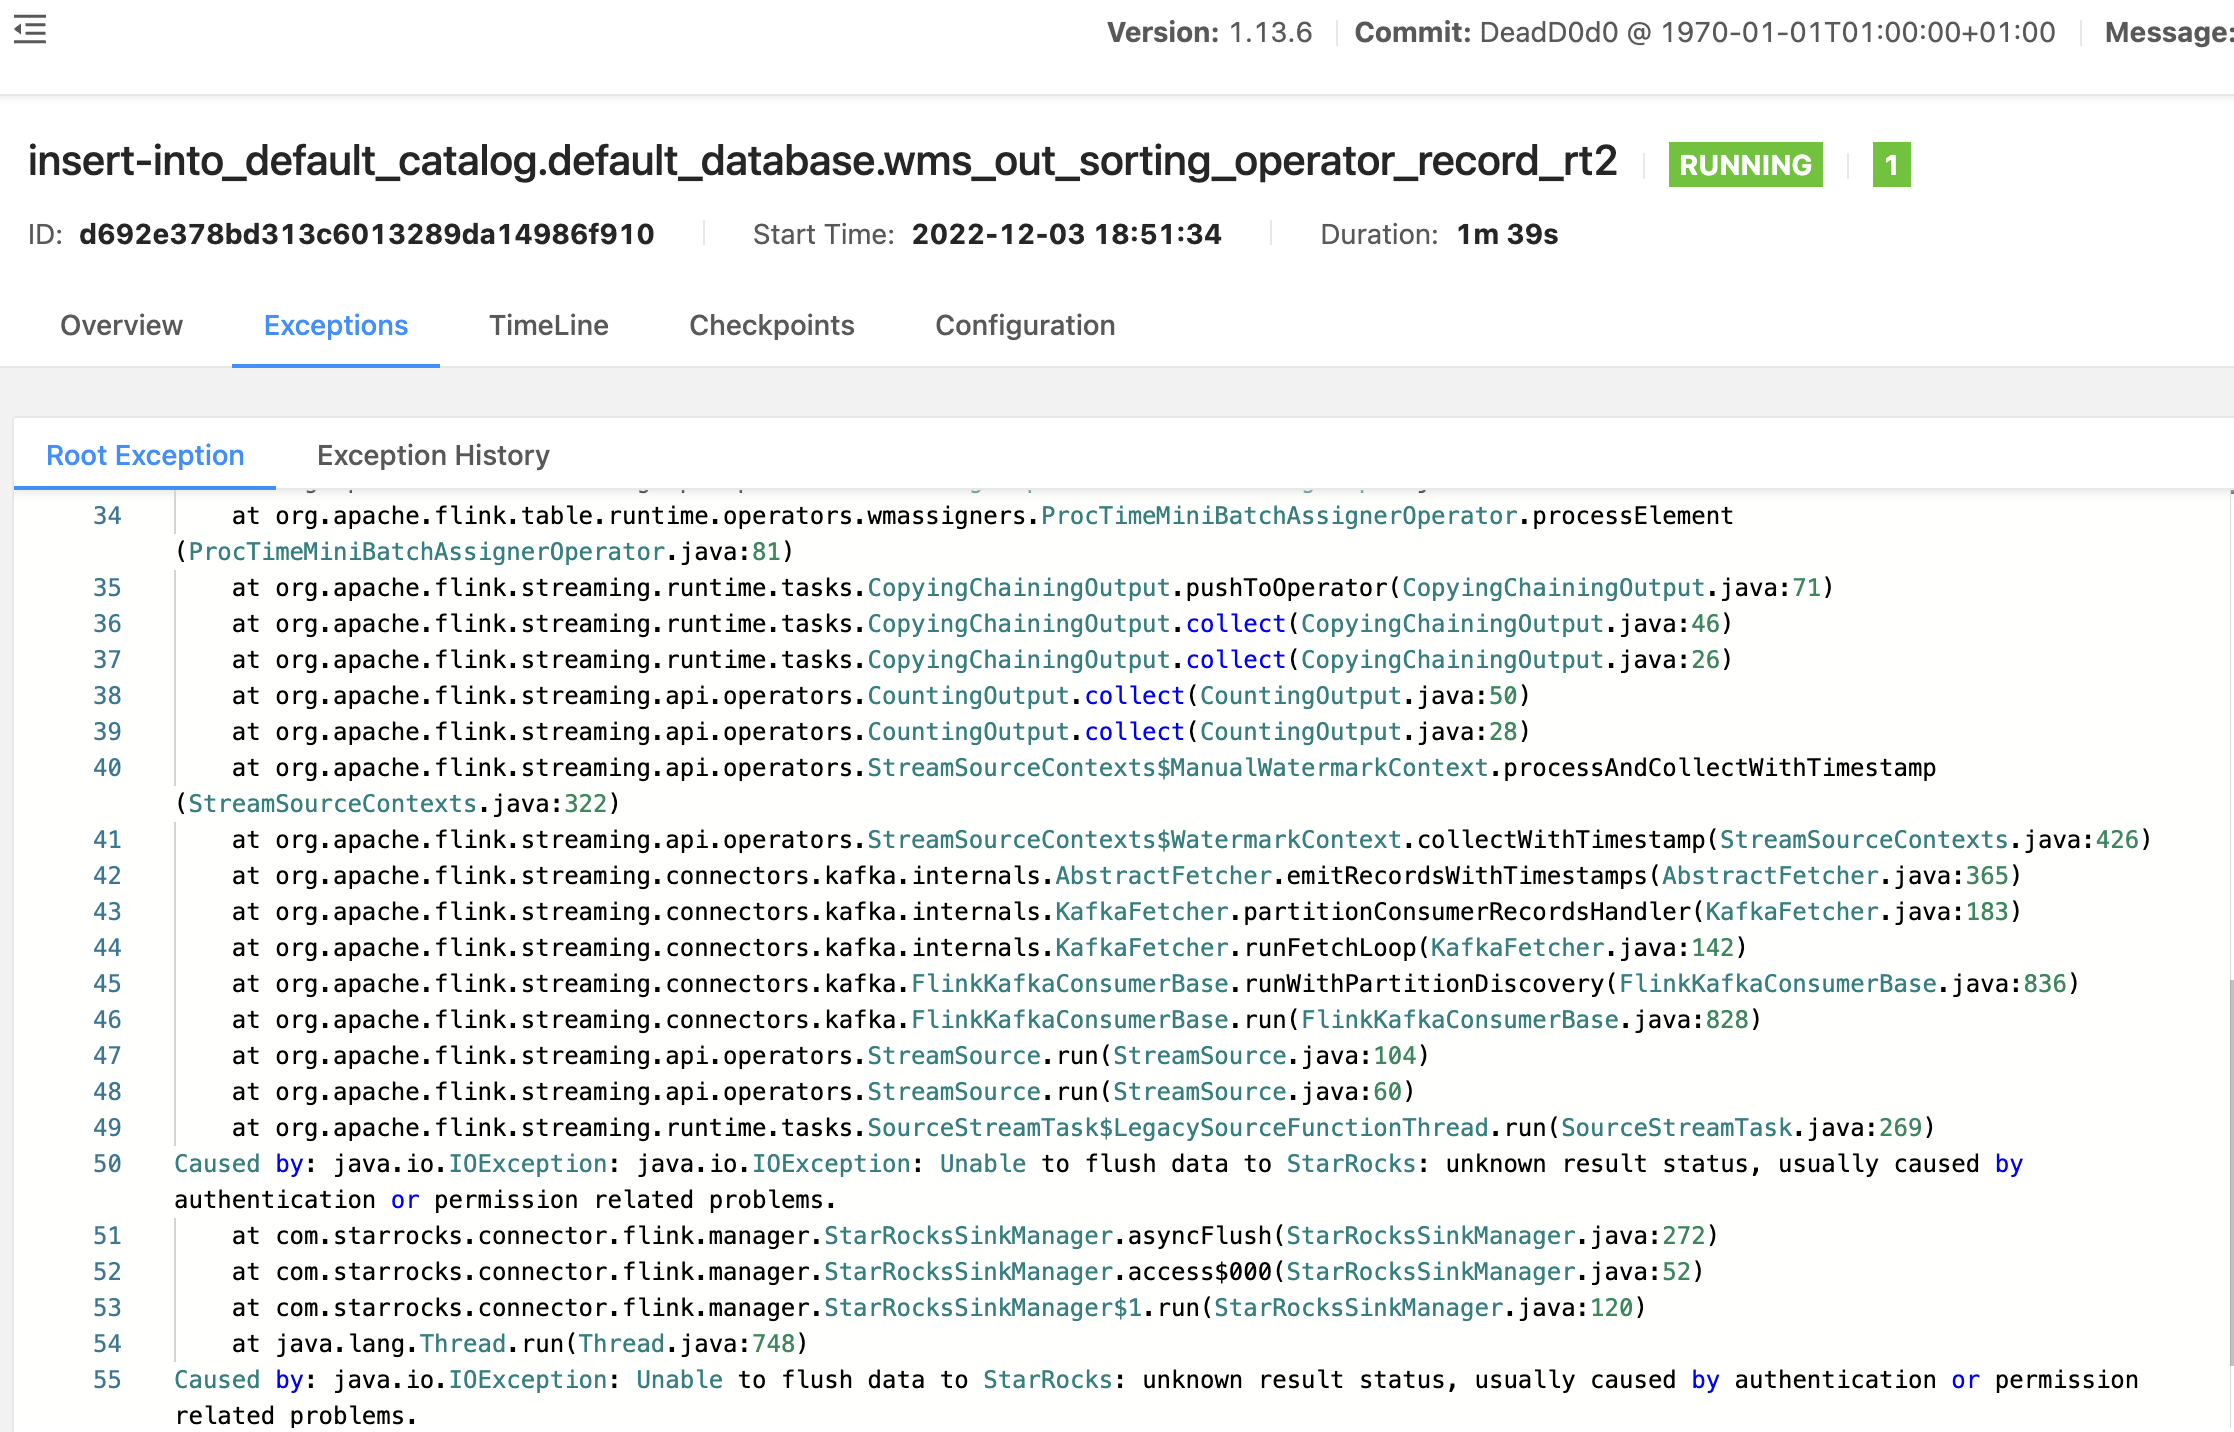The width and height of the screenshot is (2234, 1432).
Task: Open the Overview tab
Action: (x=121, y=325)
